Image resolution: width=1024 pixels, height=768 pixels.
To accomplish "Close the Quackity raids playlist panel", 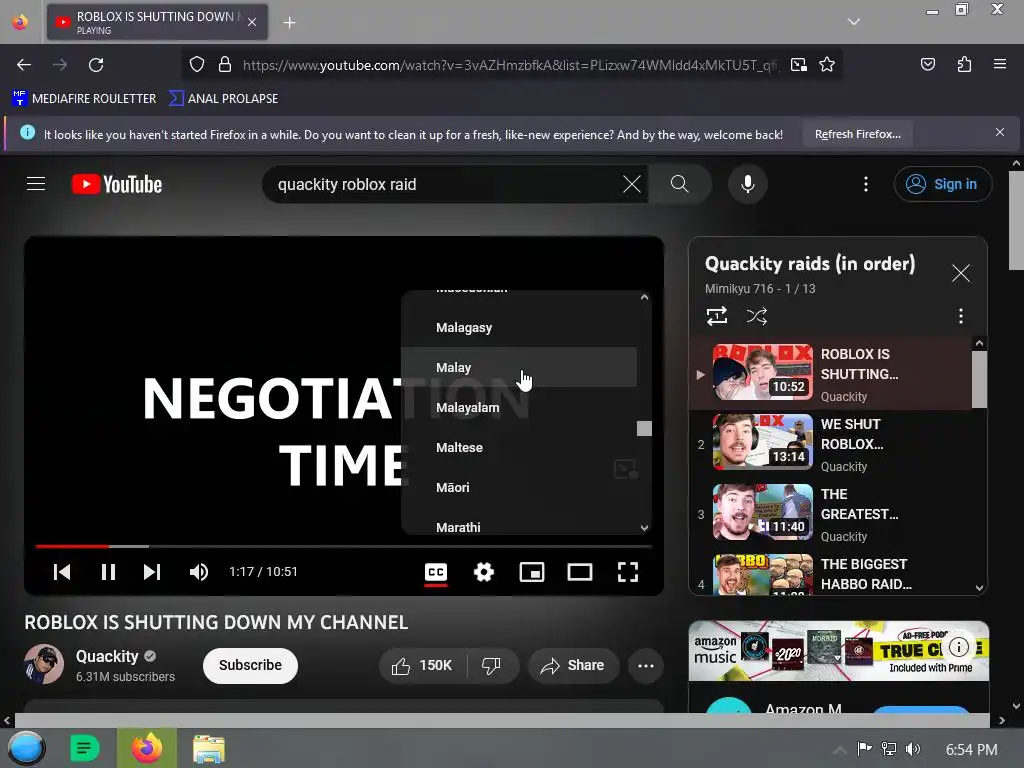I will pyautogui.click(x=961, y=273).
